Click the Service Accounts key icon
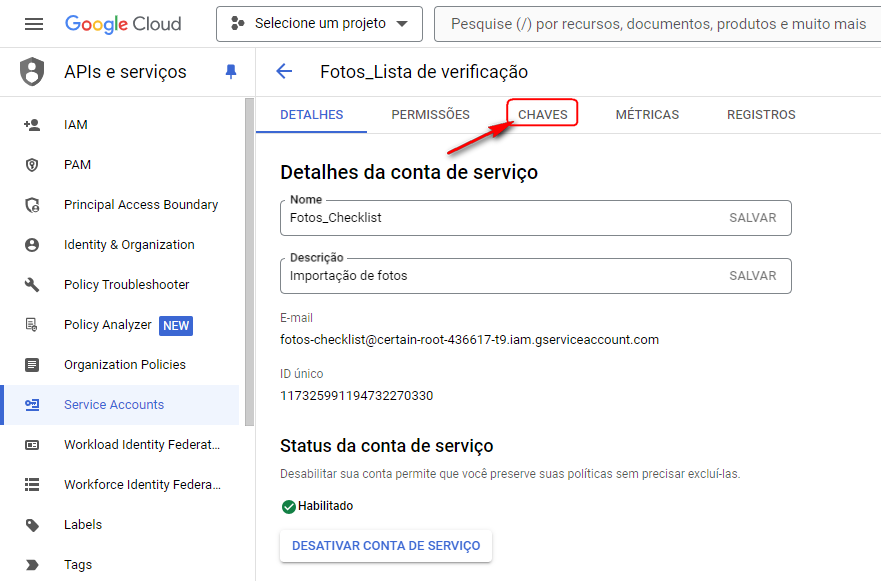The image size is (881, 581). (32, 405)
